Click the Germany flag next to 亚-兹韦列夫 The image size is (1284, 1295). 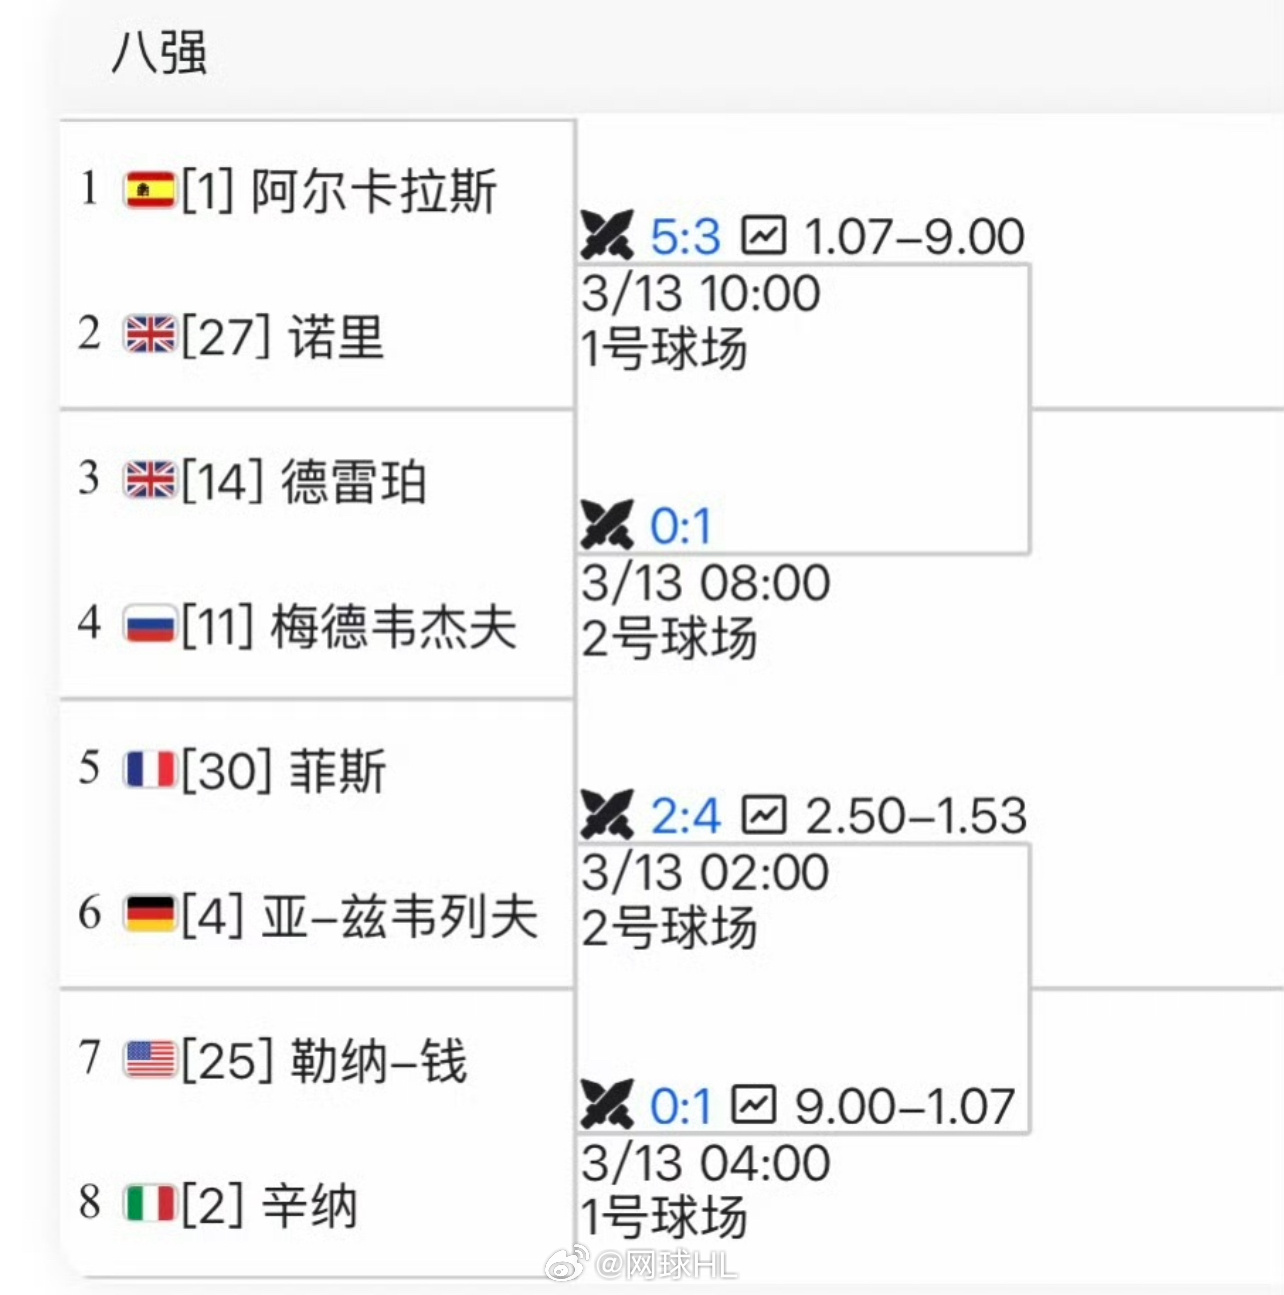pyautogui.click(x=149, y=914)
